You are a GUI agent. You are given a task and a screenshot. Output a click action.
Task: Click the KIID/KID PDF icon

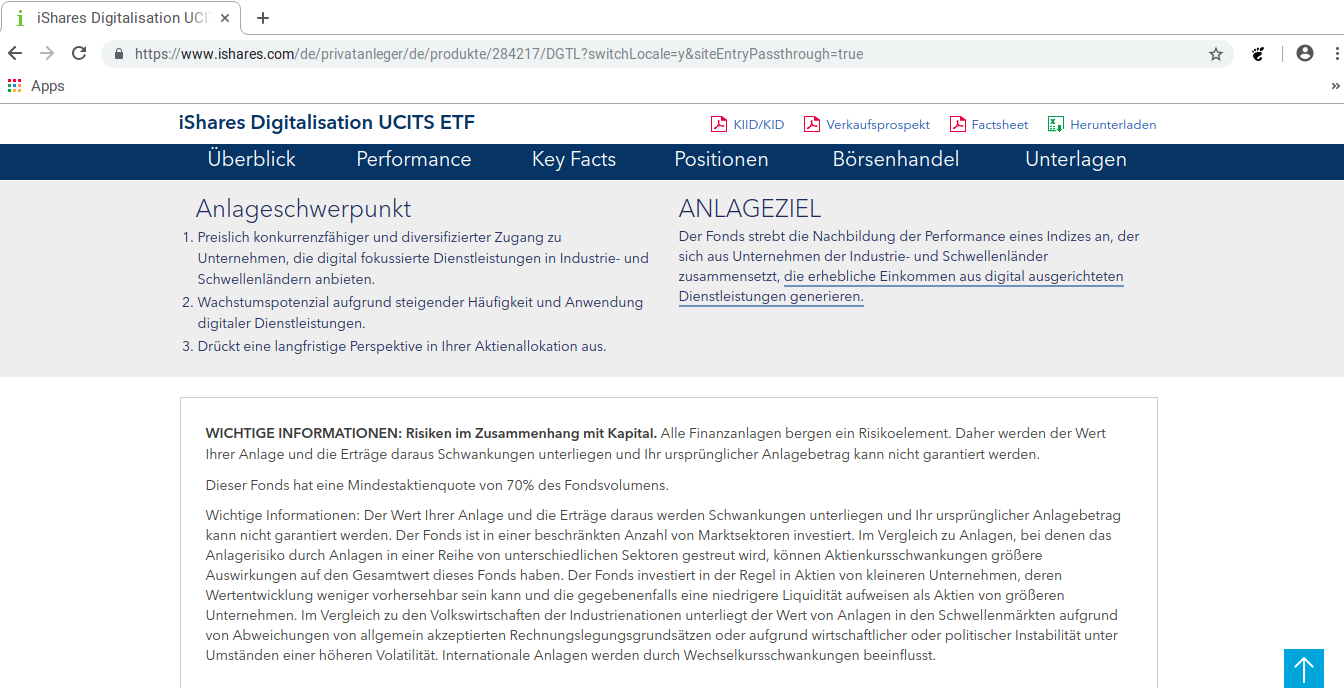coord(718,125)
